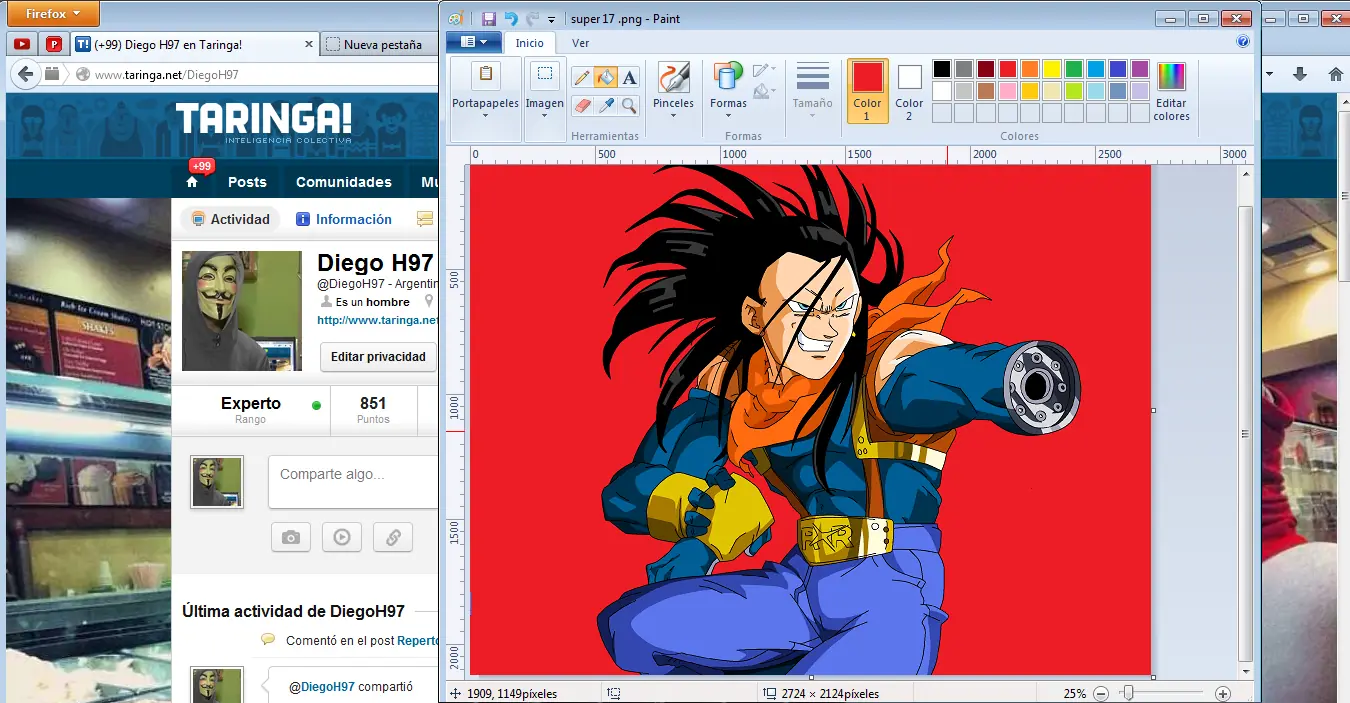Click the camera icon under Comparte algo
Screen dimensions: 1350x703
(x=291, y=537)
